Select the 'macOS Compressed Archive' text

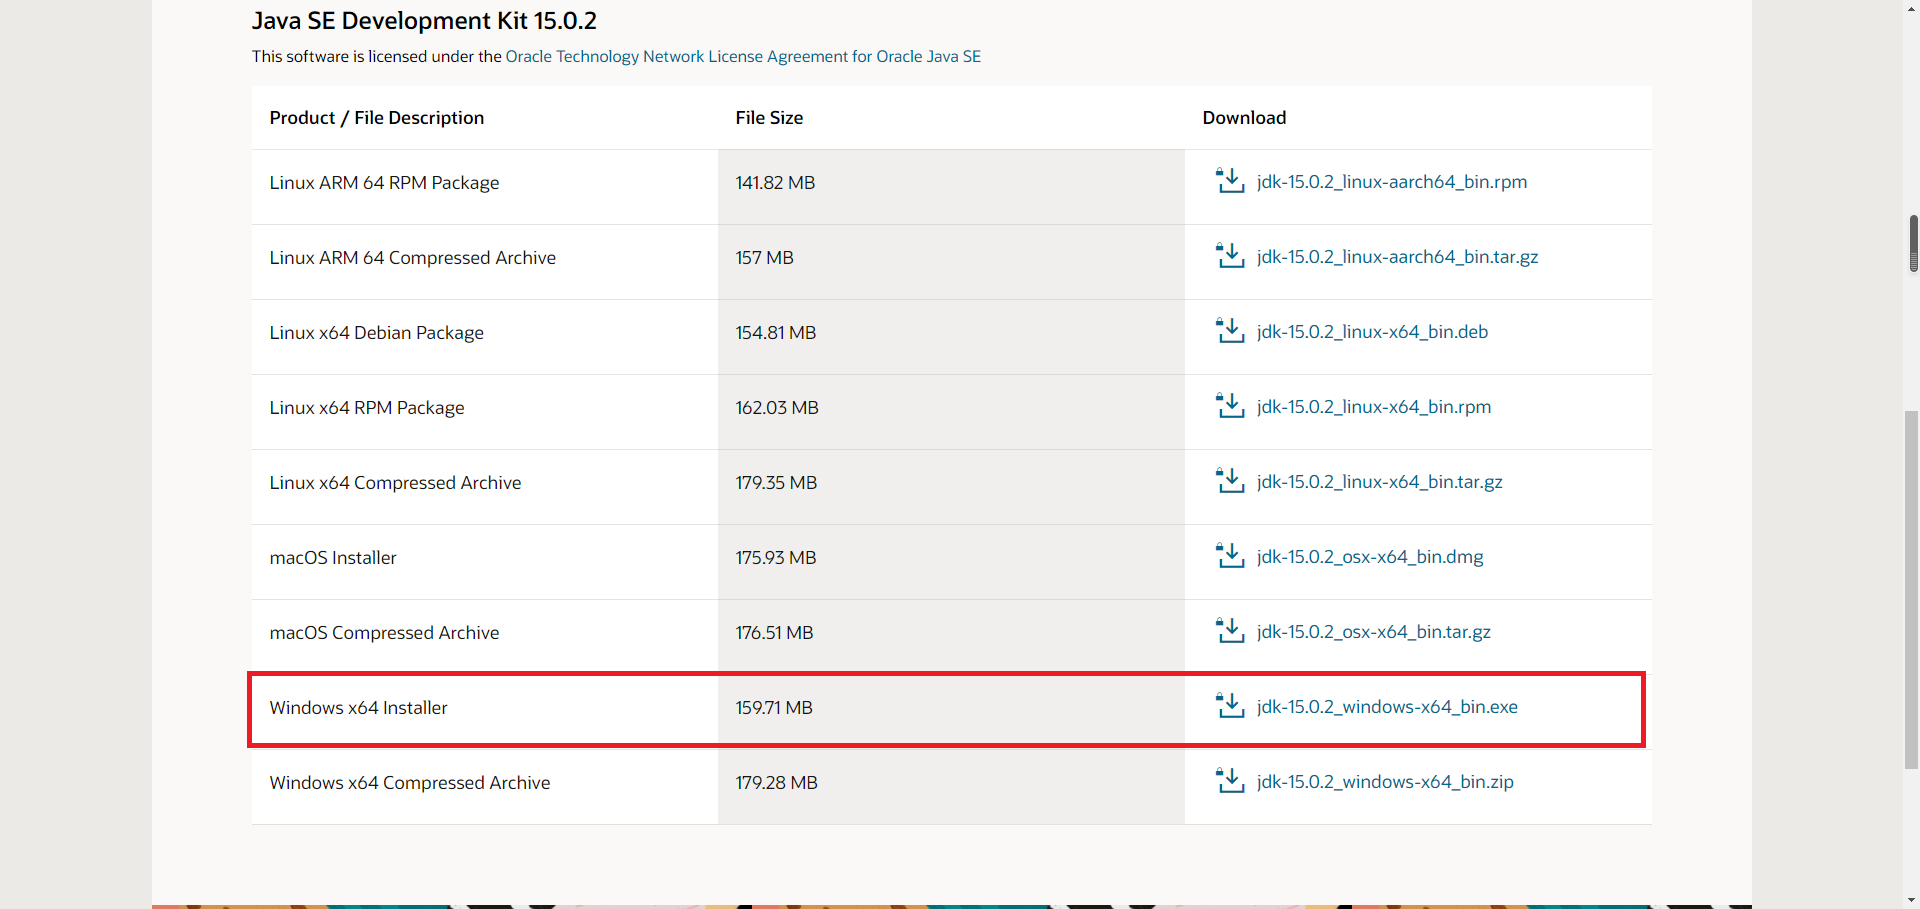[x=384, y=633]
